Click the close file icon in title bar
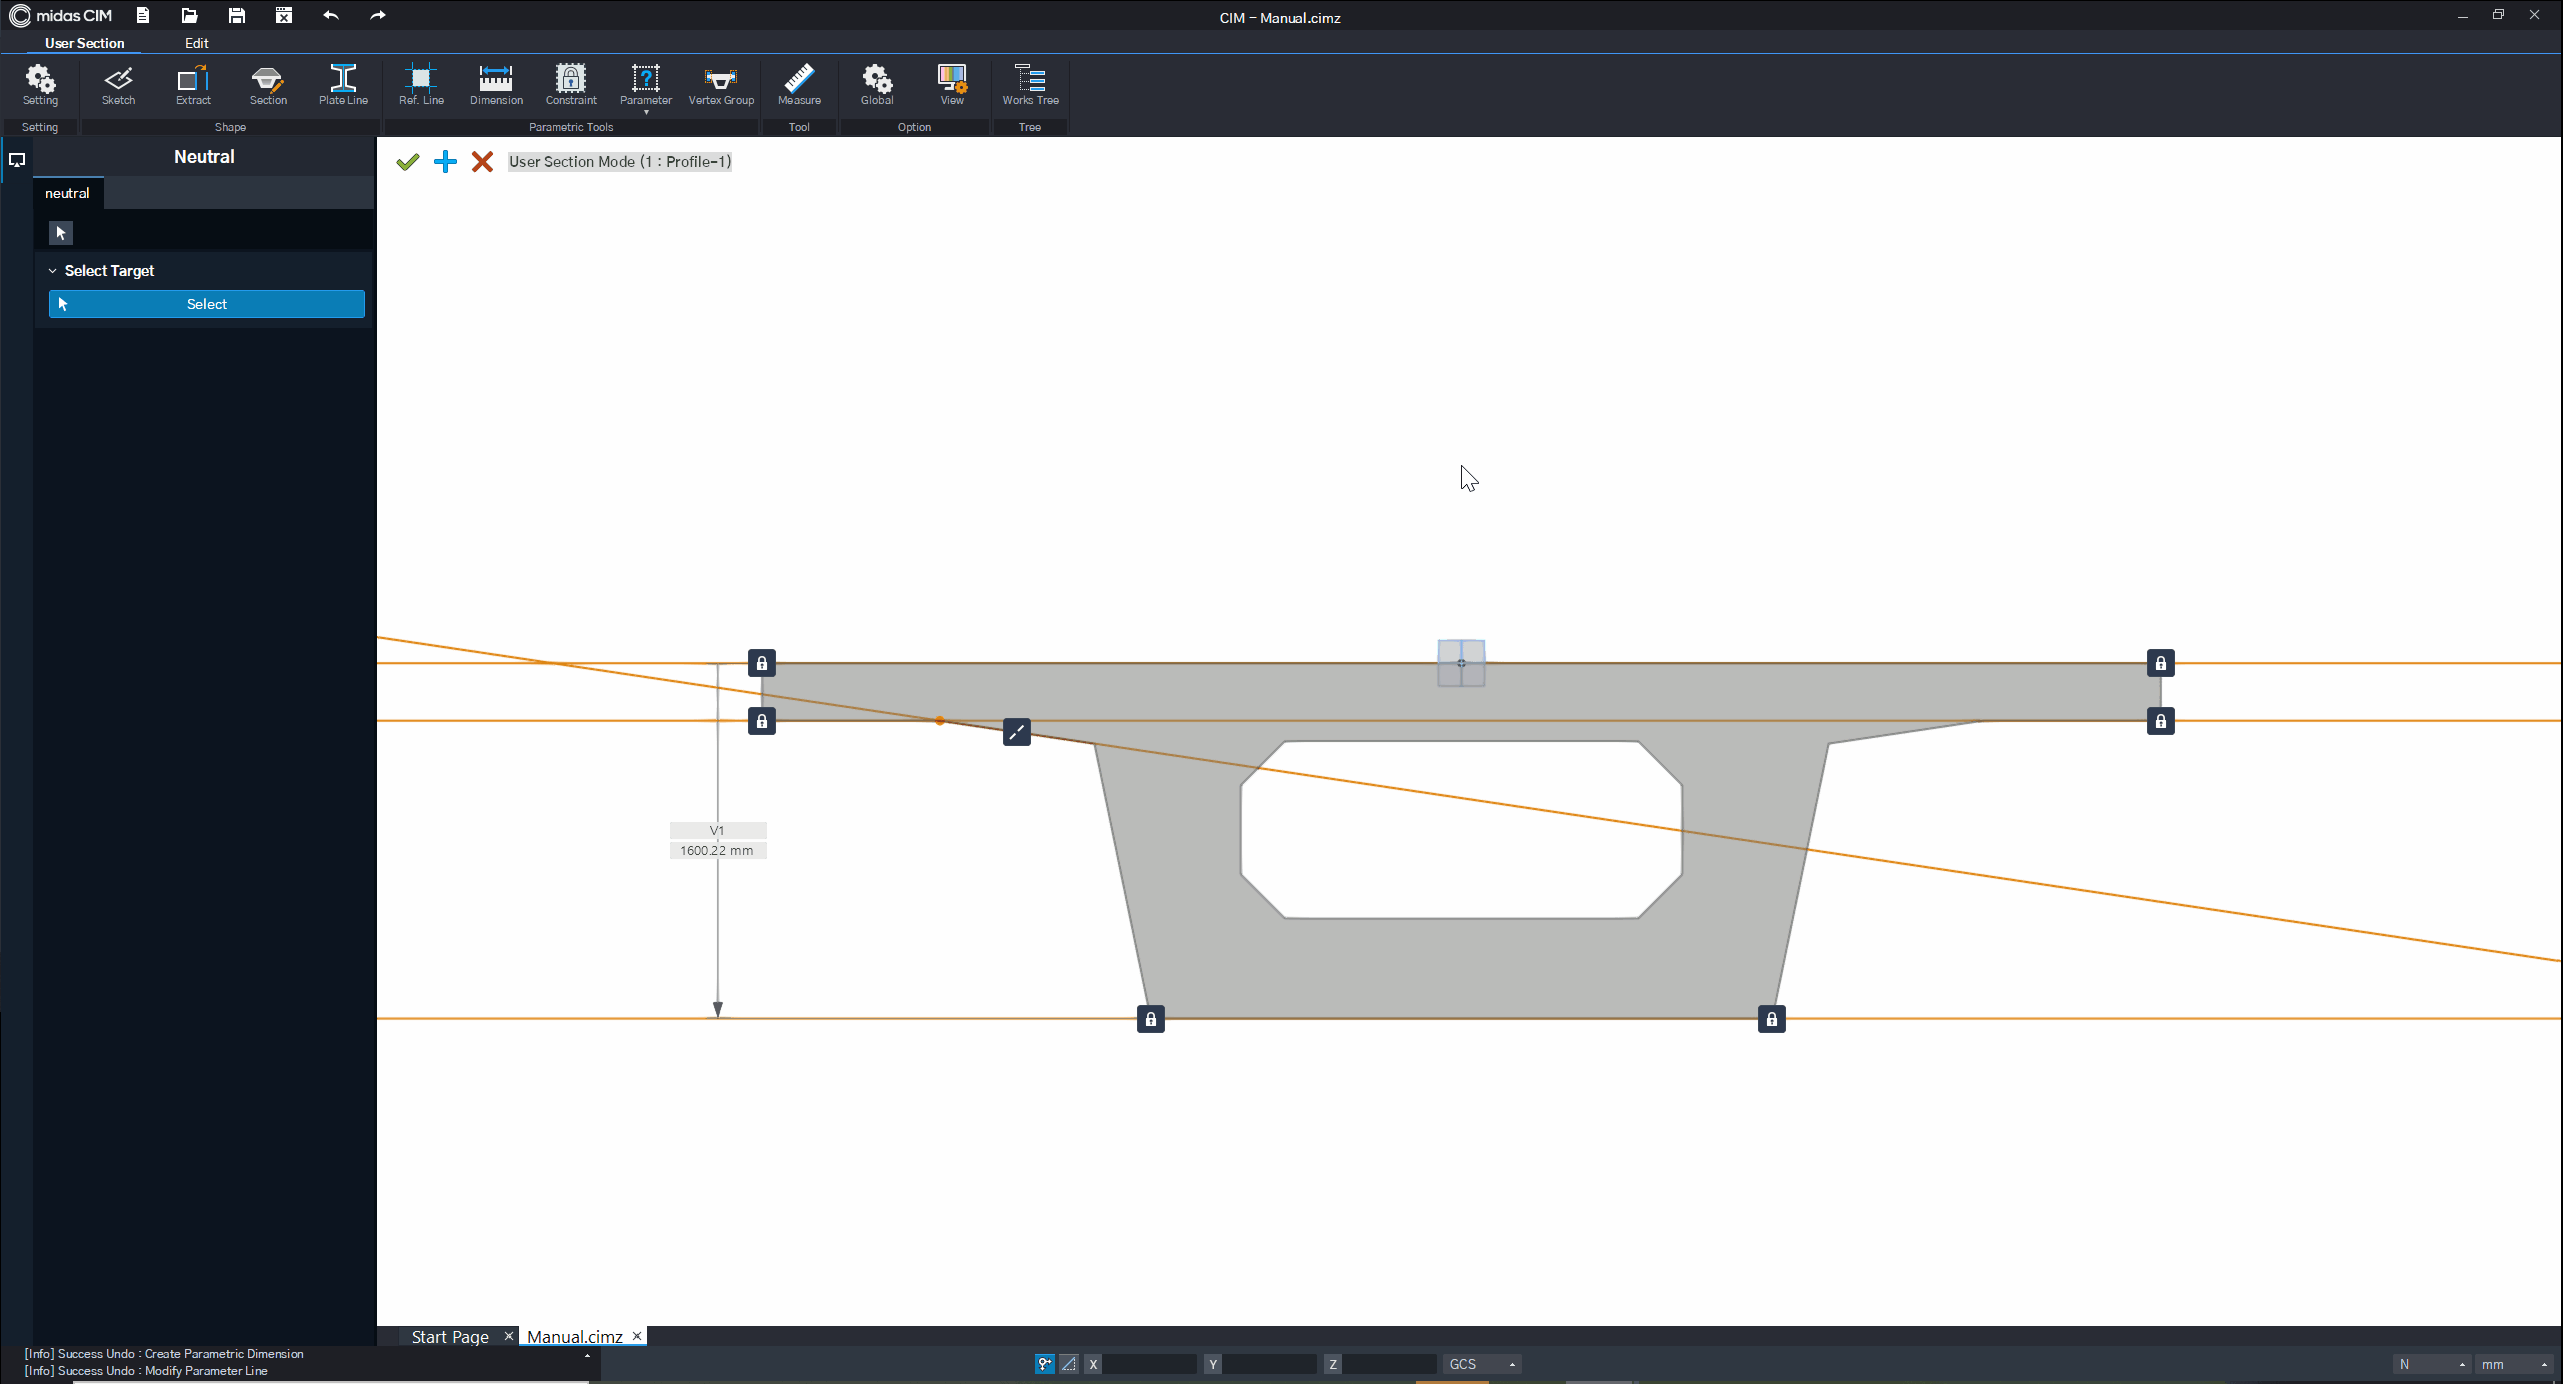The height and width of the screenshot is (1384, 2563). point(284,15)
